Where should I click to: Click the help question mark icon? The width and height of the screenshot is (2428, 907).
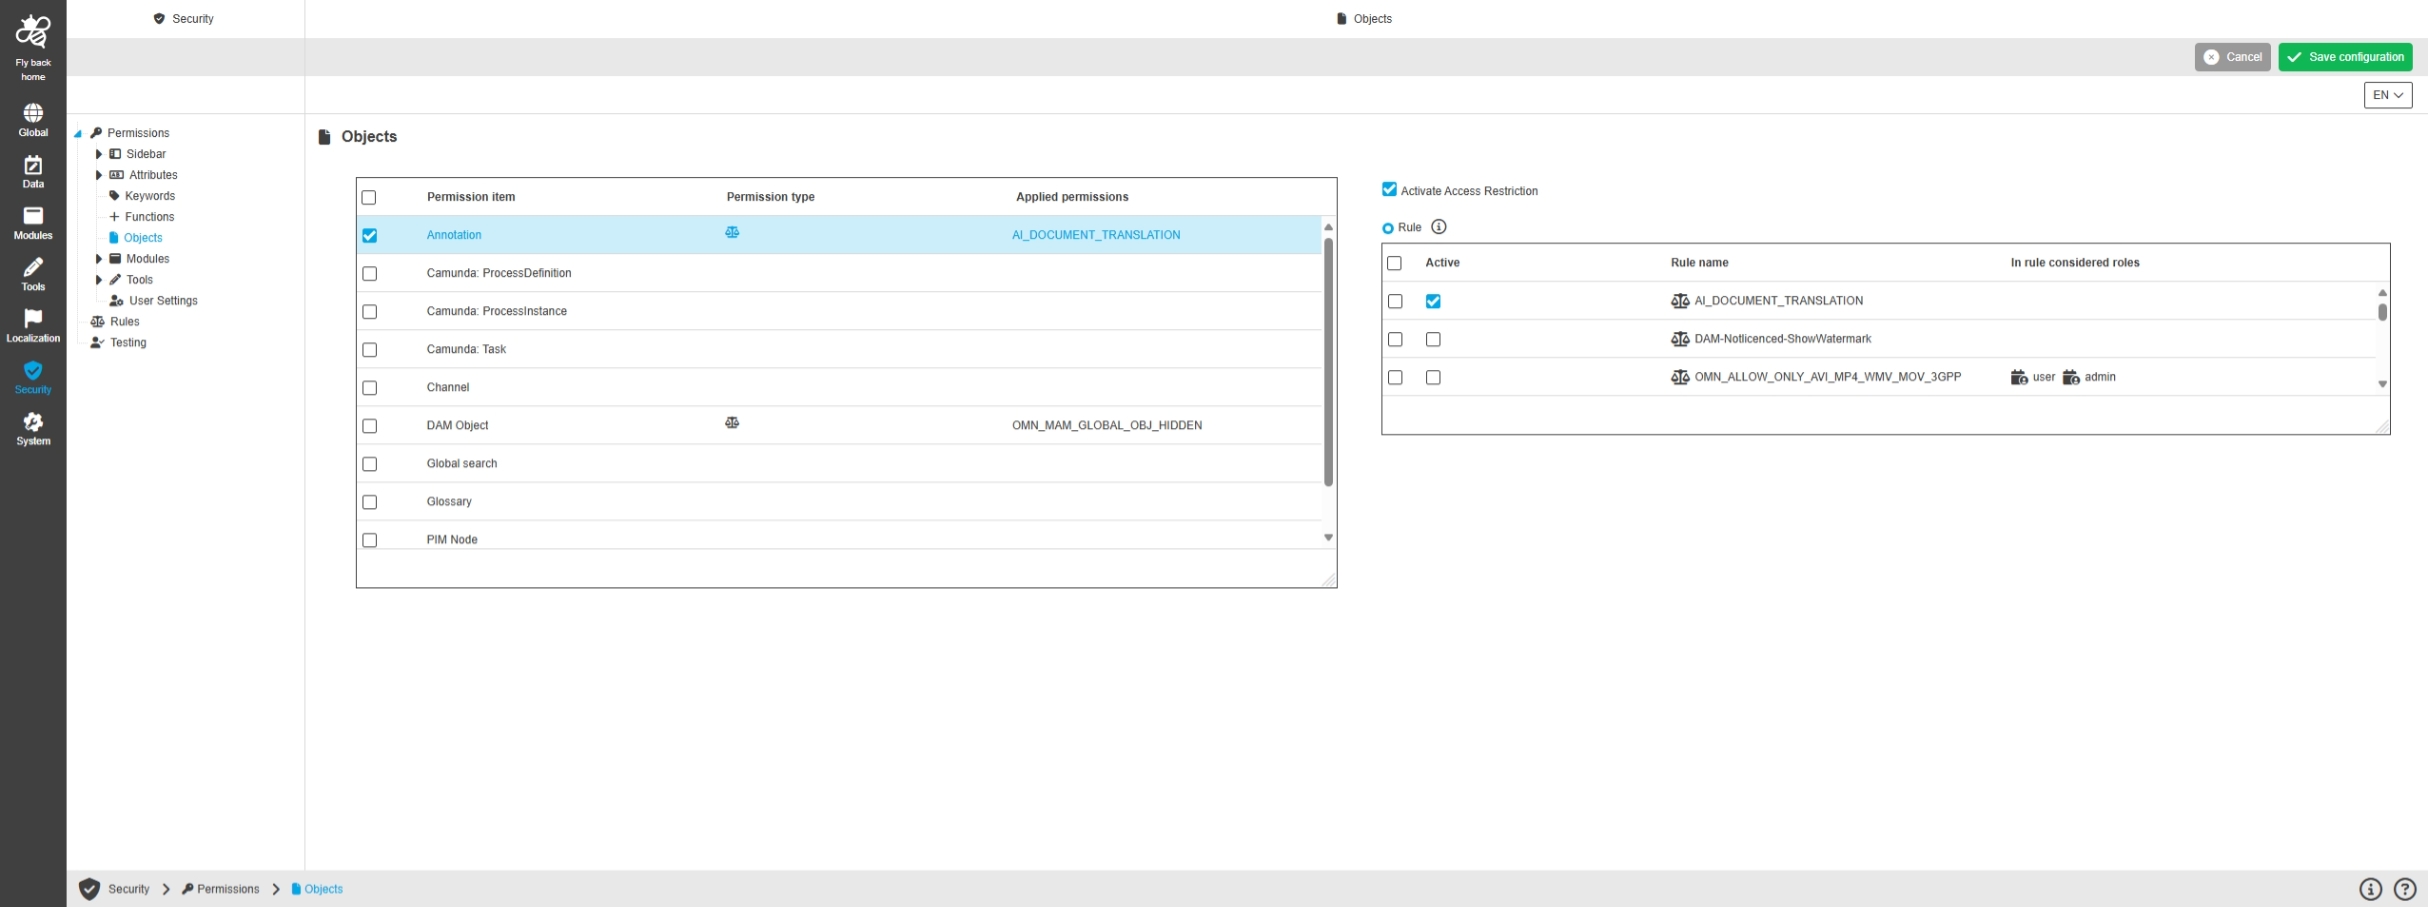click(2405, 889)
